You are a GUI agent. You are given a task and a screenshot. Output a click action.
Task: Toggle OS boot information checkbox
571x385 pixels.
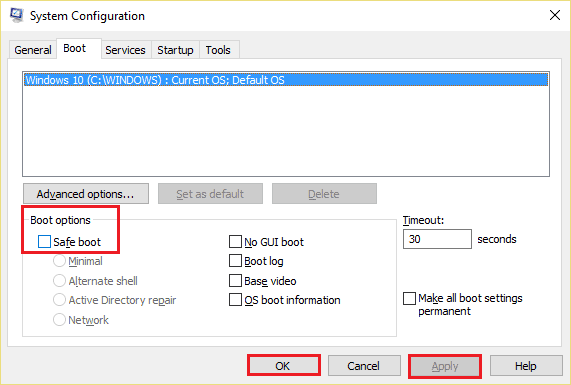235,300
